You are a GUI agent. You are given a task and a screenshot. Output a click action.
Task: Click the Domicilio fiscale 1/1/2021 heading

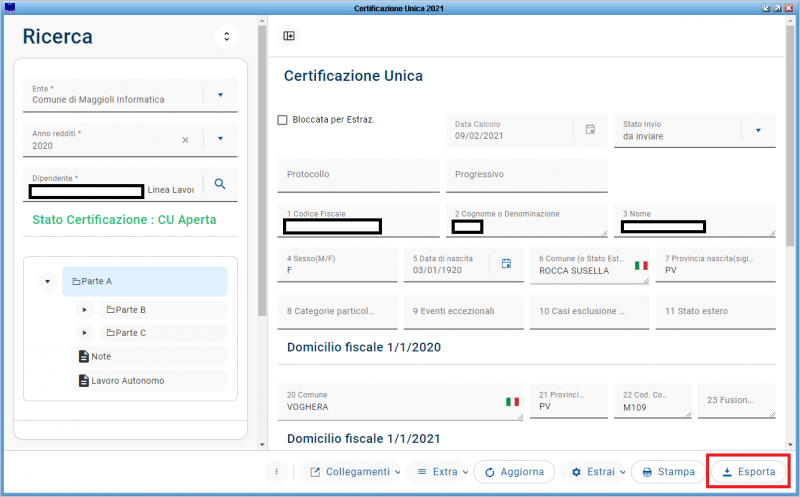coord(364,438)
